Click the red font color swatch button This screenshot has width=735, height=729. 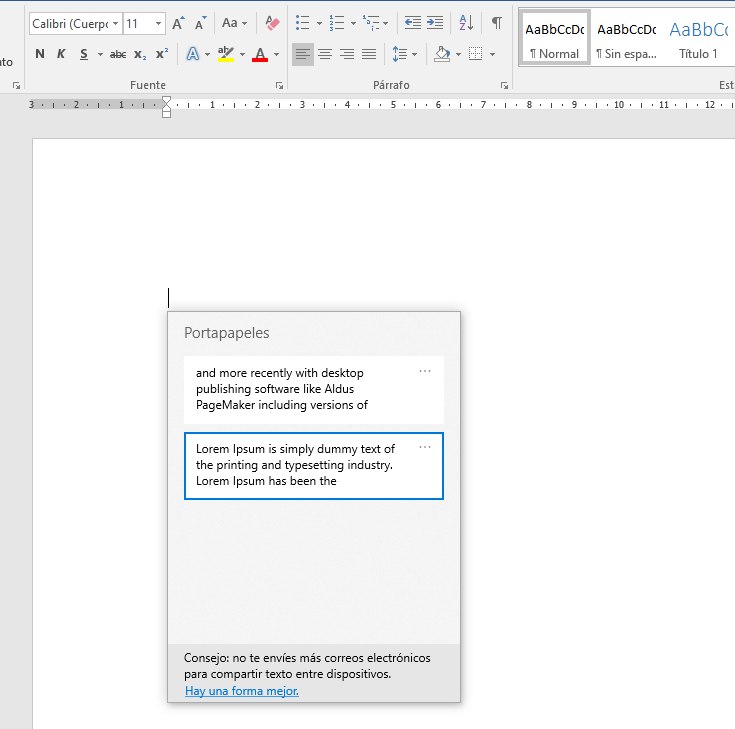pos(260,54)
